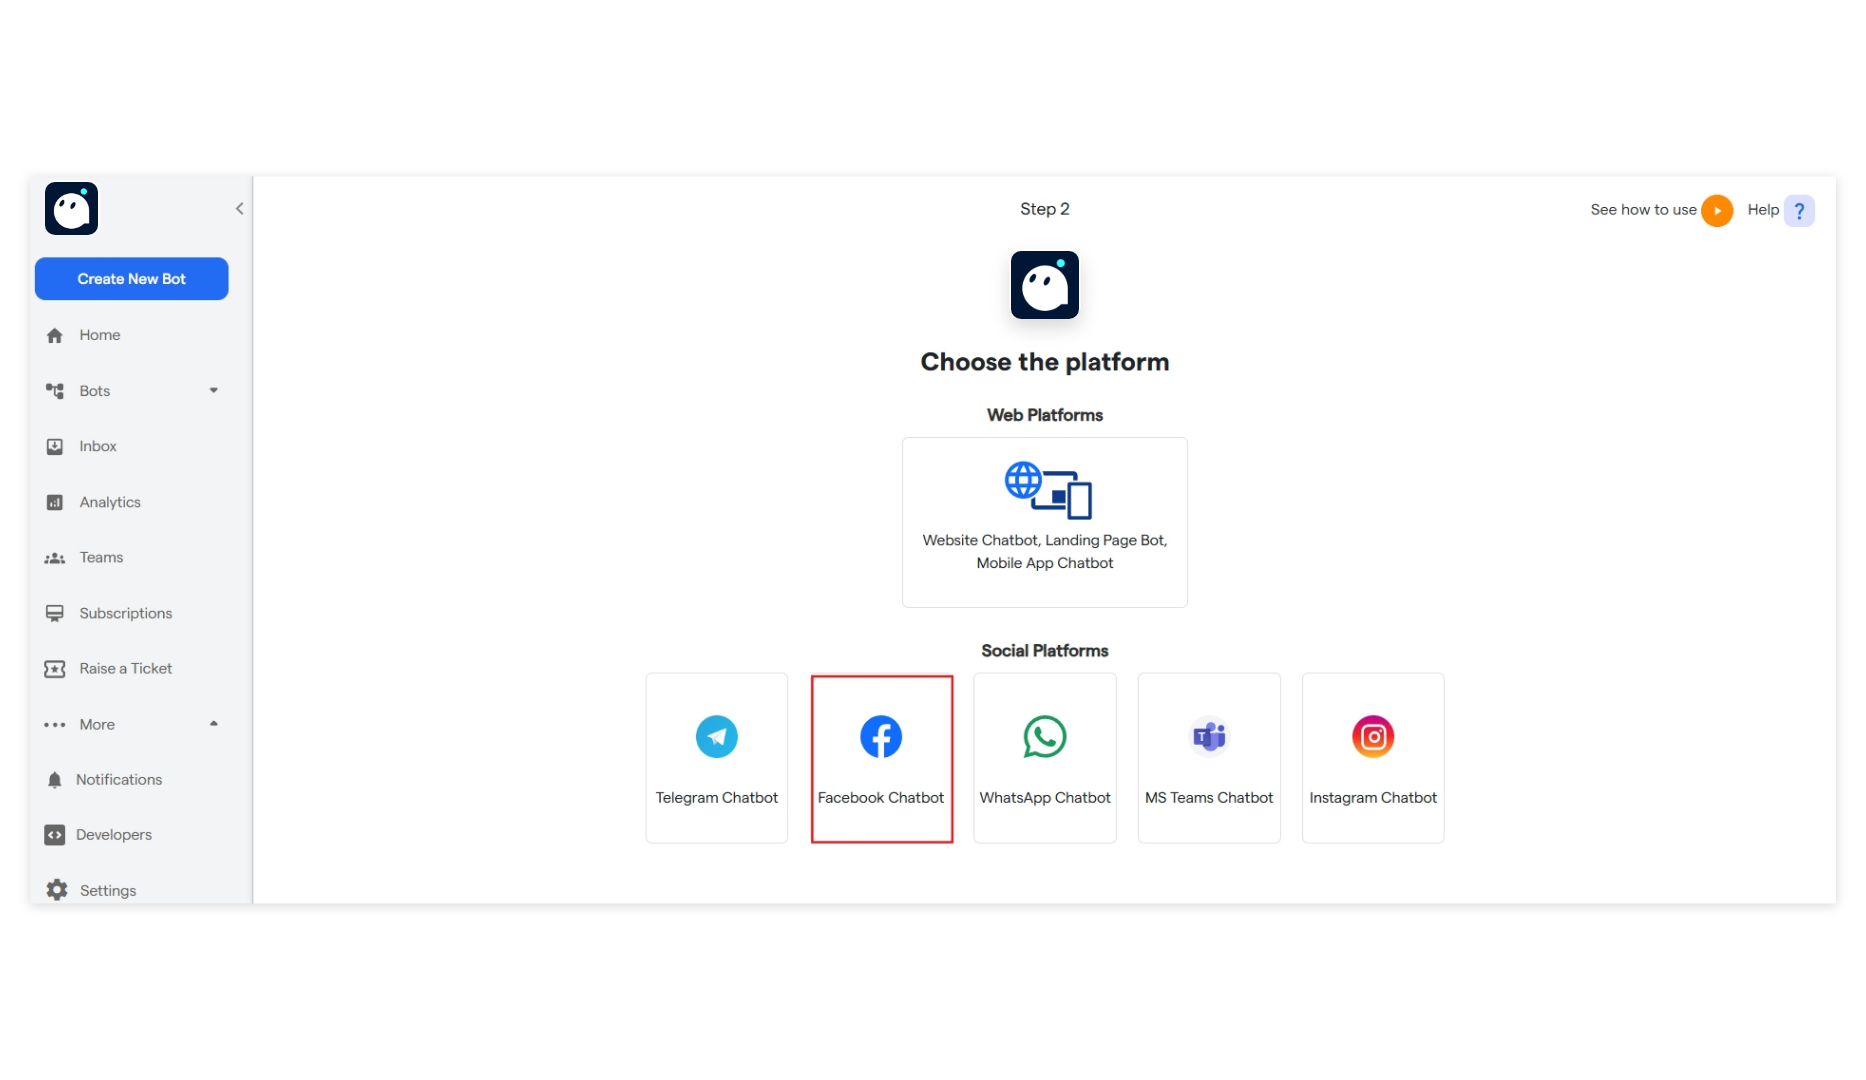Select the Facebook Chatbot platform icon
1866x1080 pixels.
pyautogui.click(x=881, y=737)
